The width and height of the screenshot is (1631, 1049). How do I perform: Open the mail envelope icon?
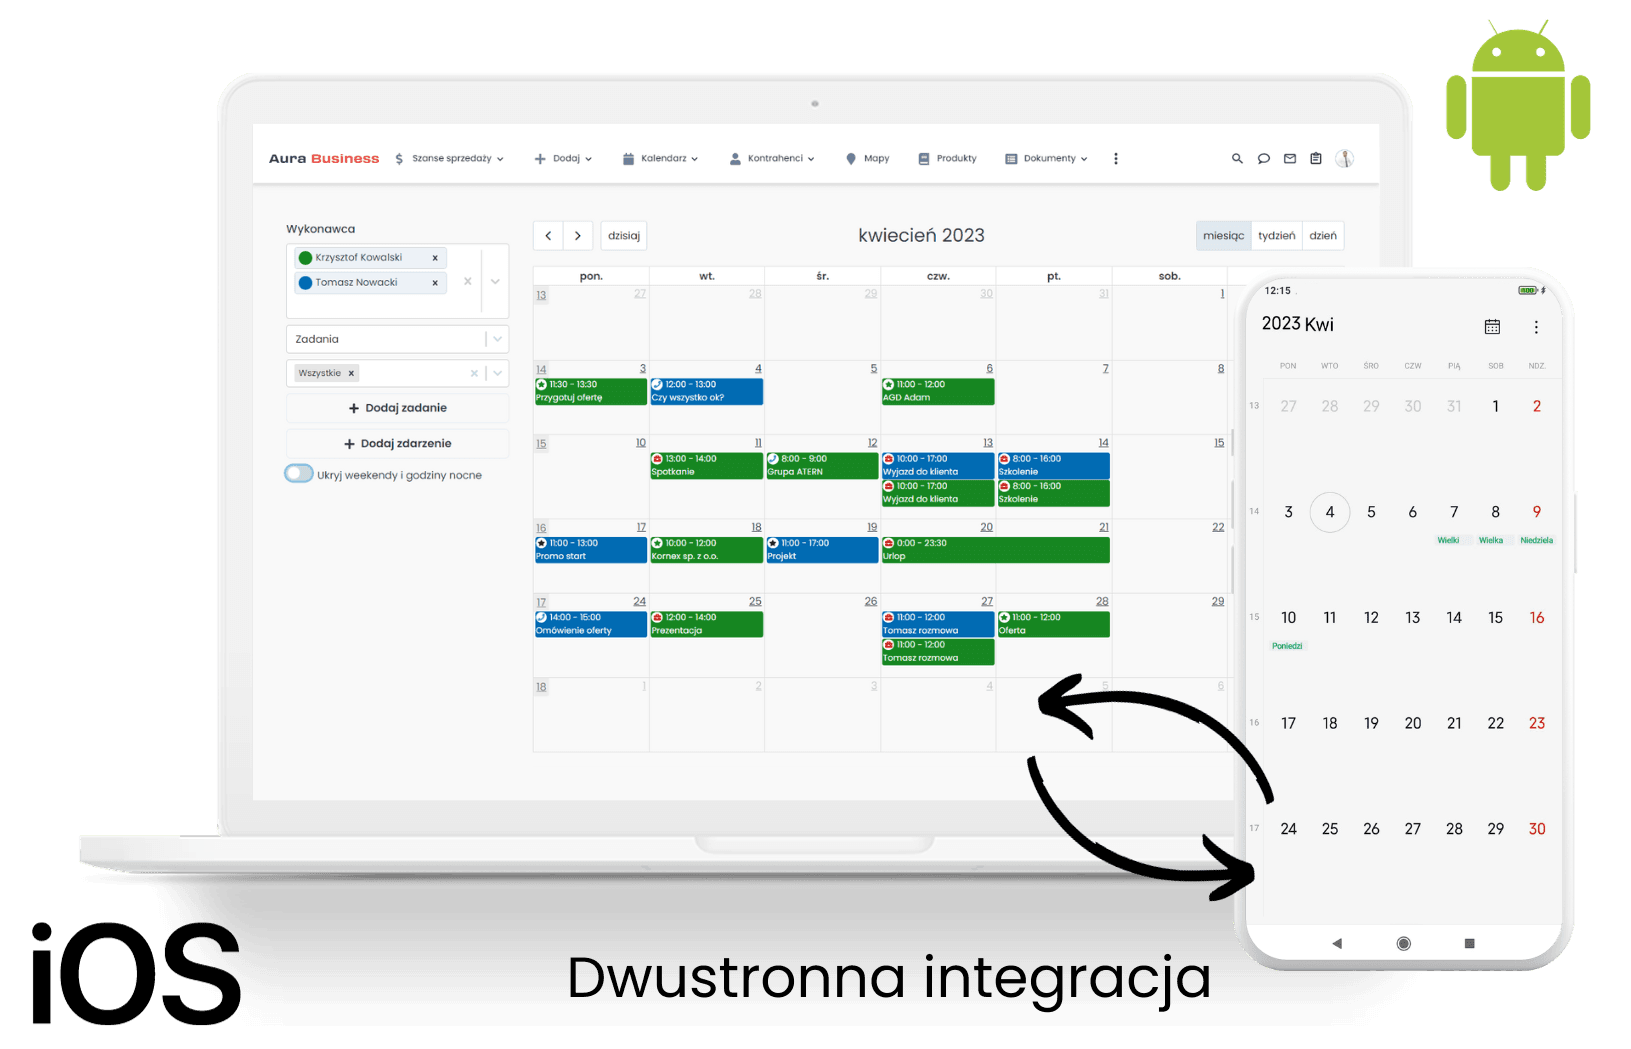pos(1290,158)
